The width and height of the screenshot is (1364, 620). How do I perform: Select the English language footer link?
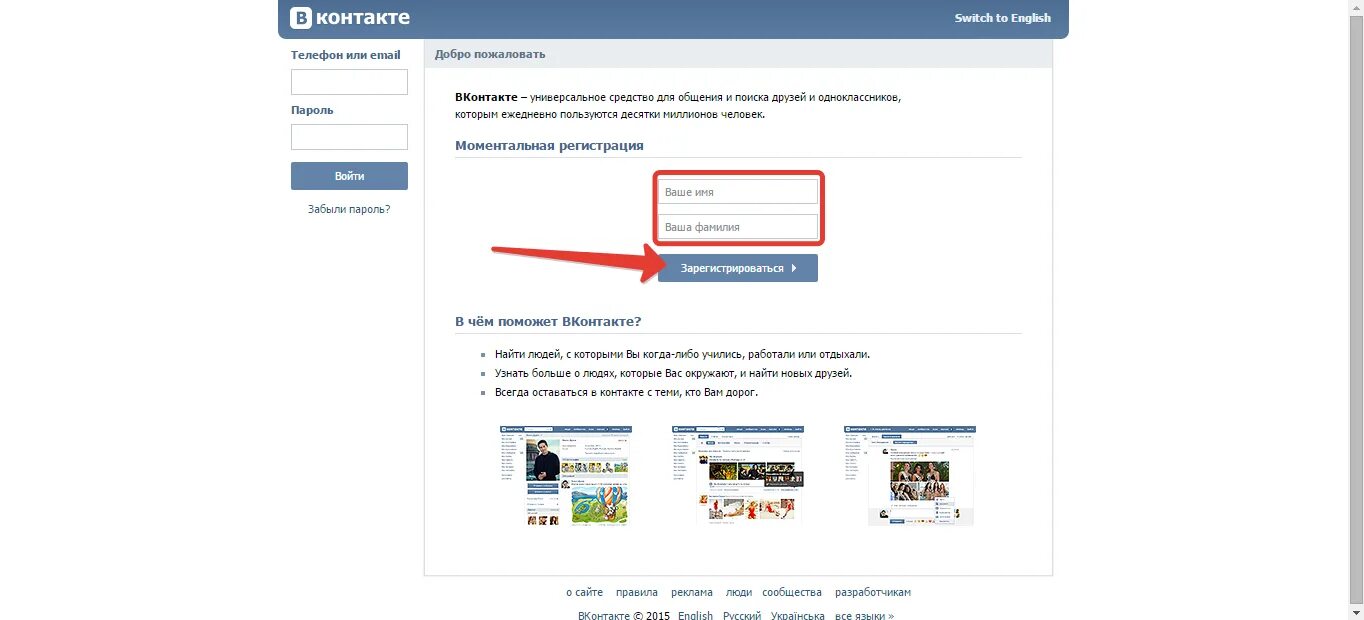[x=695, y=615]
